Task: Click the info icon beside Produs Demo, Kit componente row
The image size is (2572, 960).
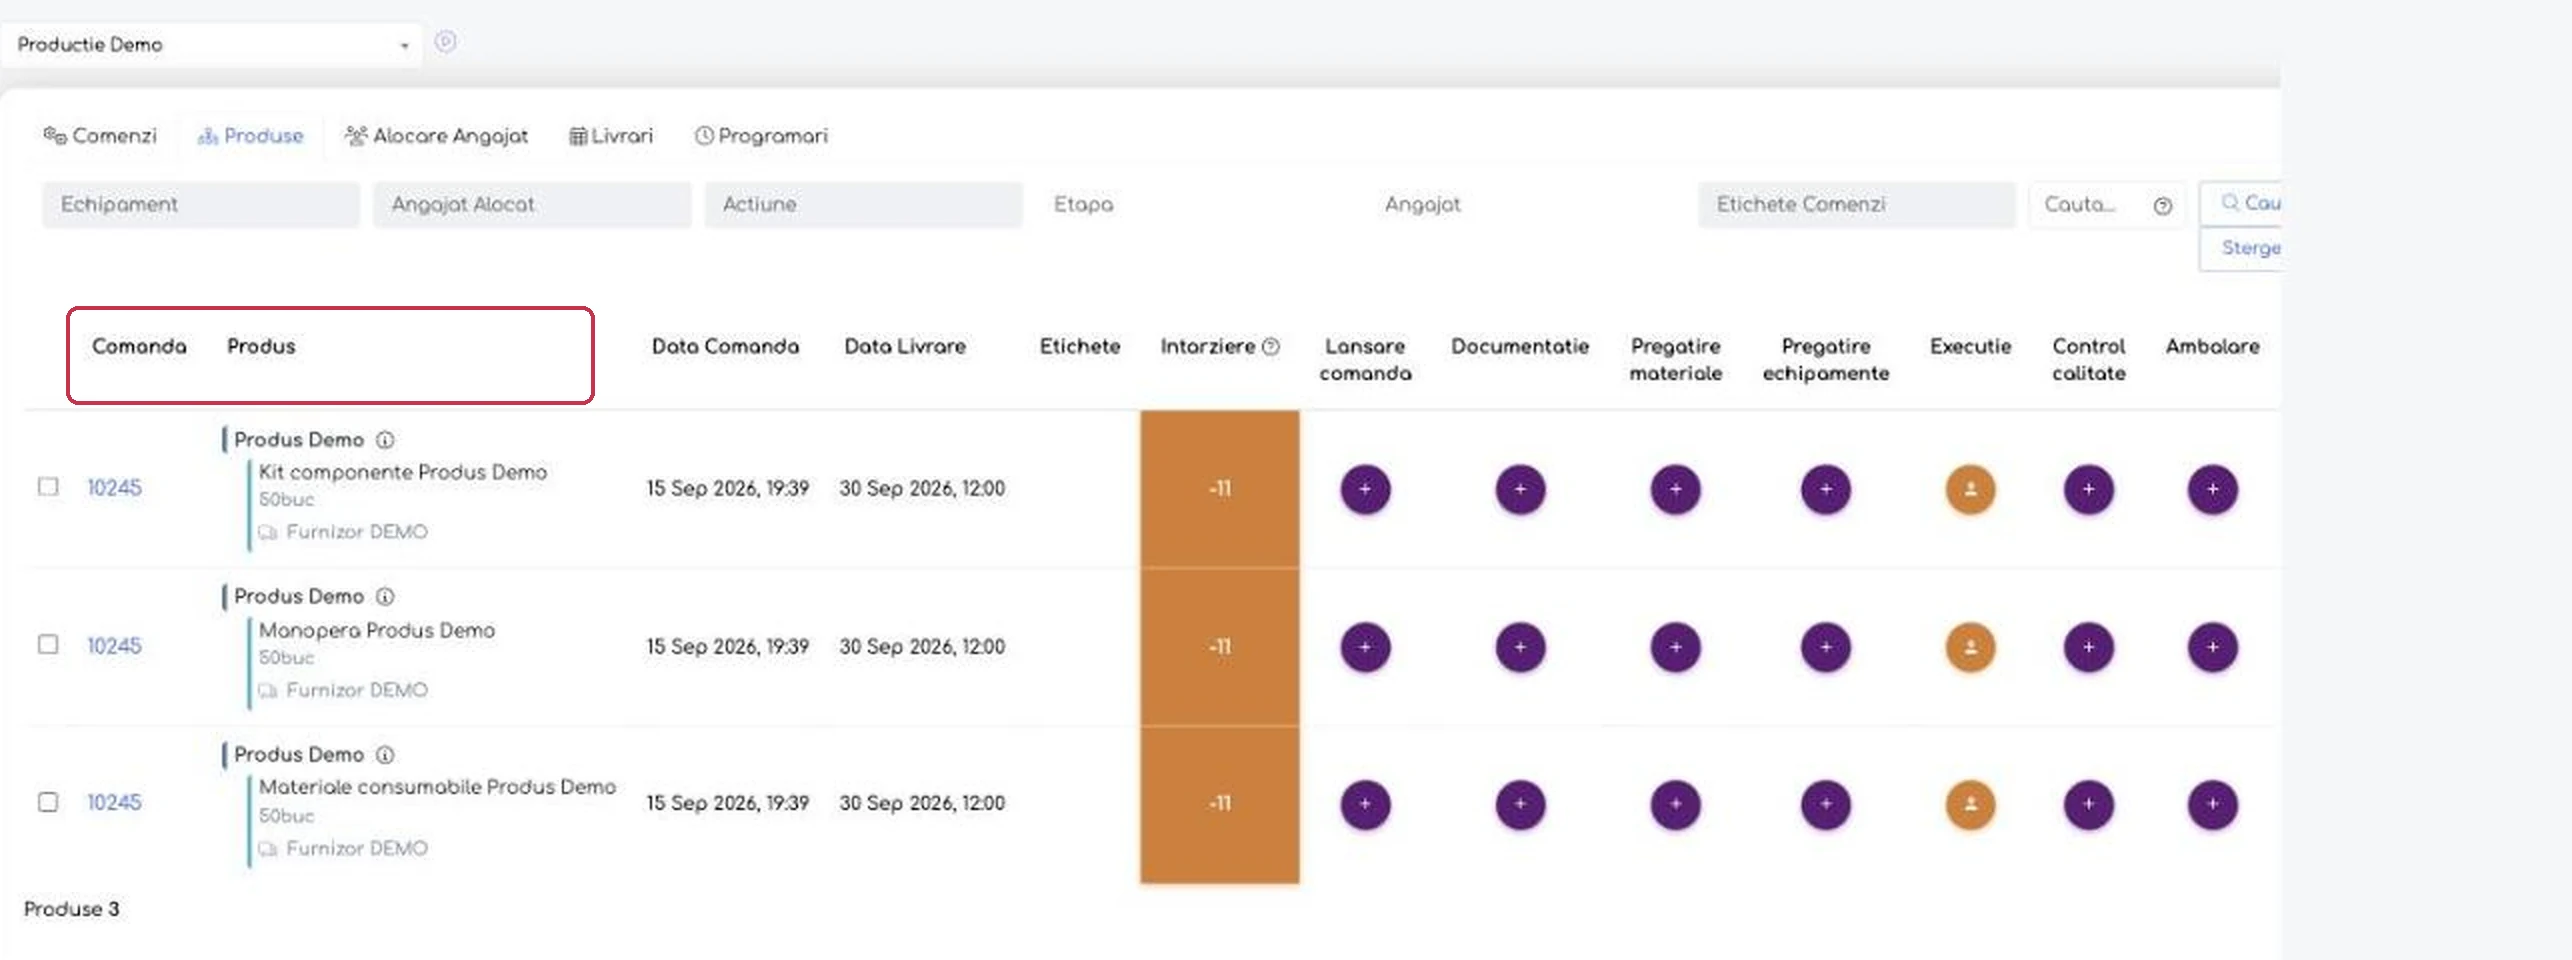Action: pos(385,440)
